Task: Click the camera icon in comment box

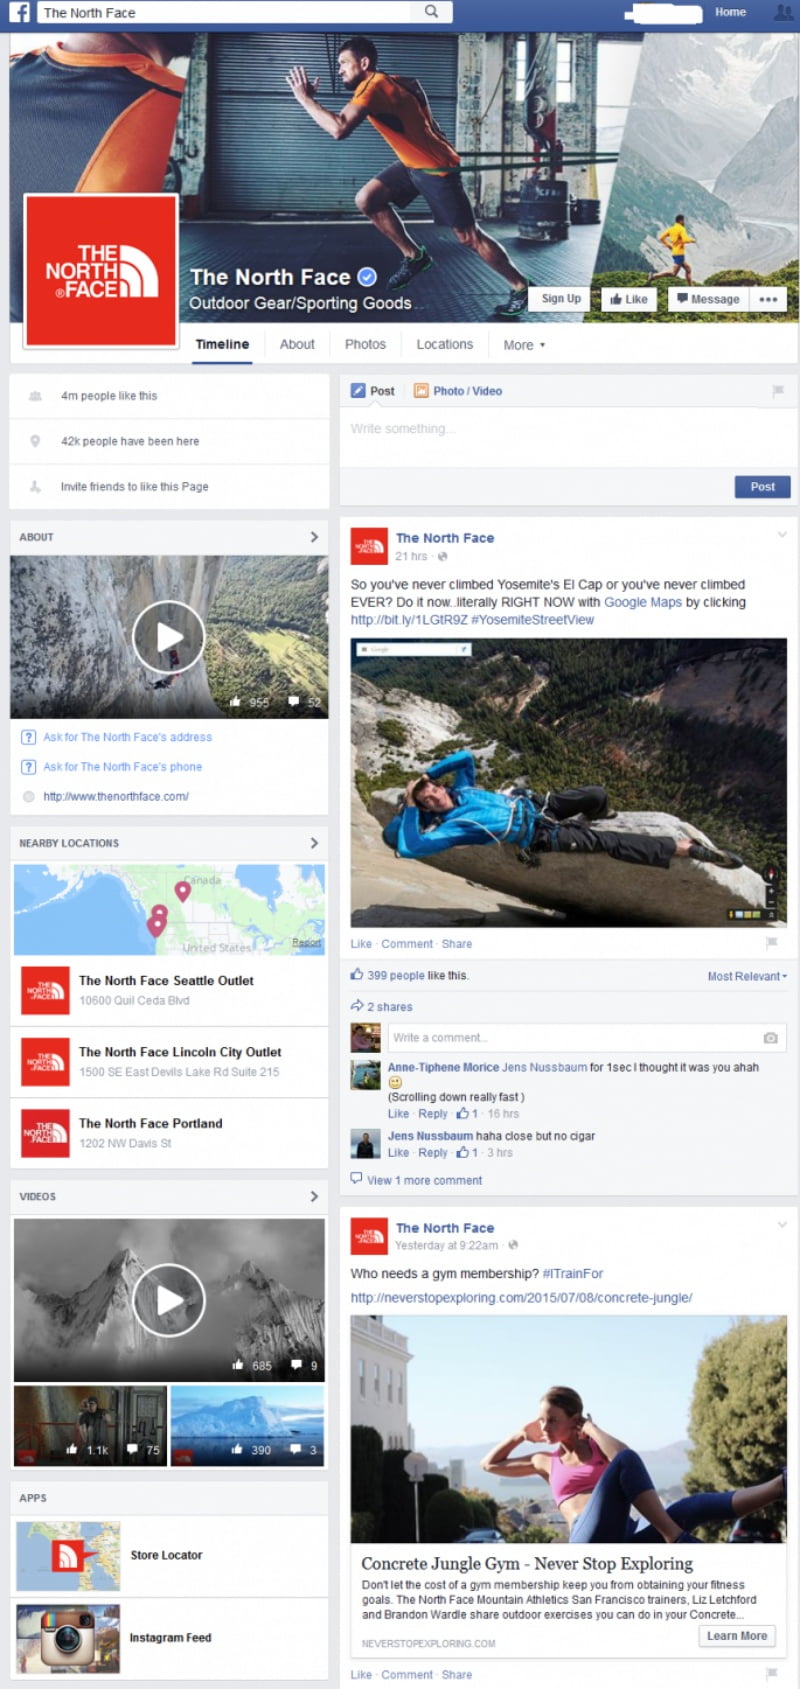Action: tap(770, 1038)
